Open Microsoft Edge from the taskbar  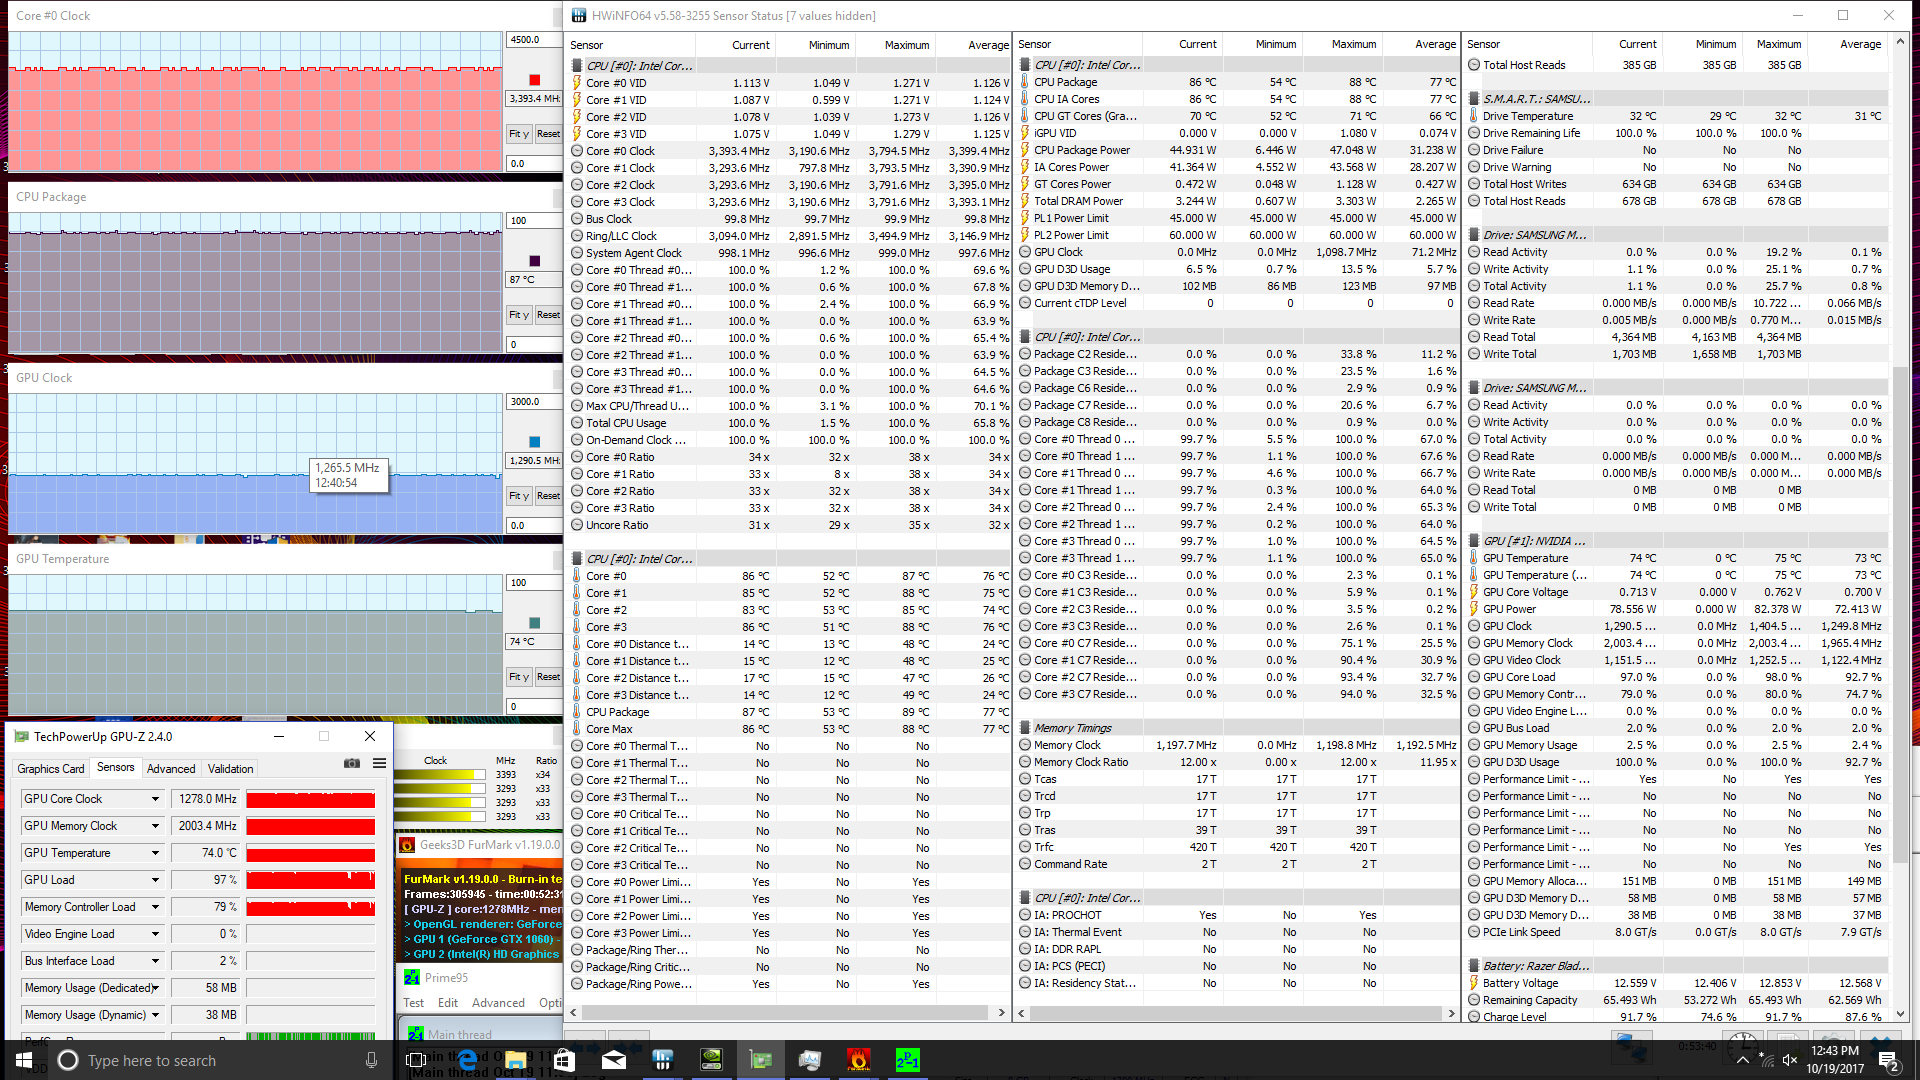click(467, 1060)
